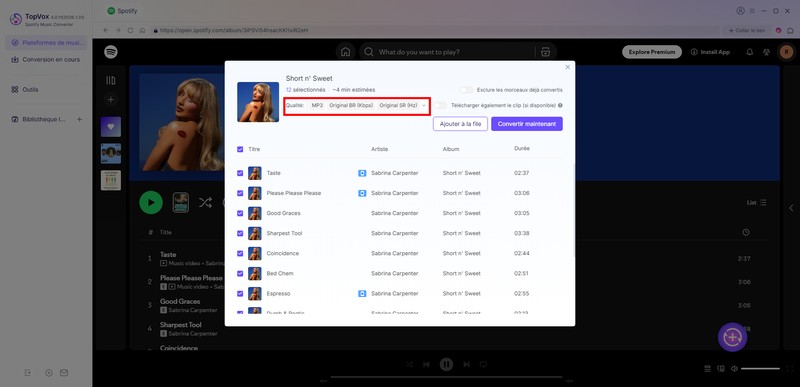Click music video icon on Espresso row

pos(362,294)
